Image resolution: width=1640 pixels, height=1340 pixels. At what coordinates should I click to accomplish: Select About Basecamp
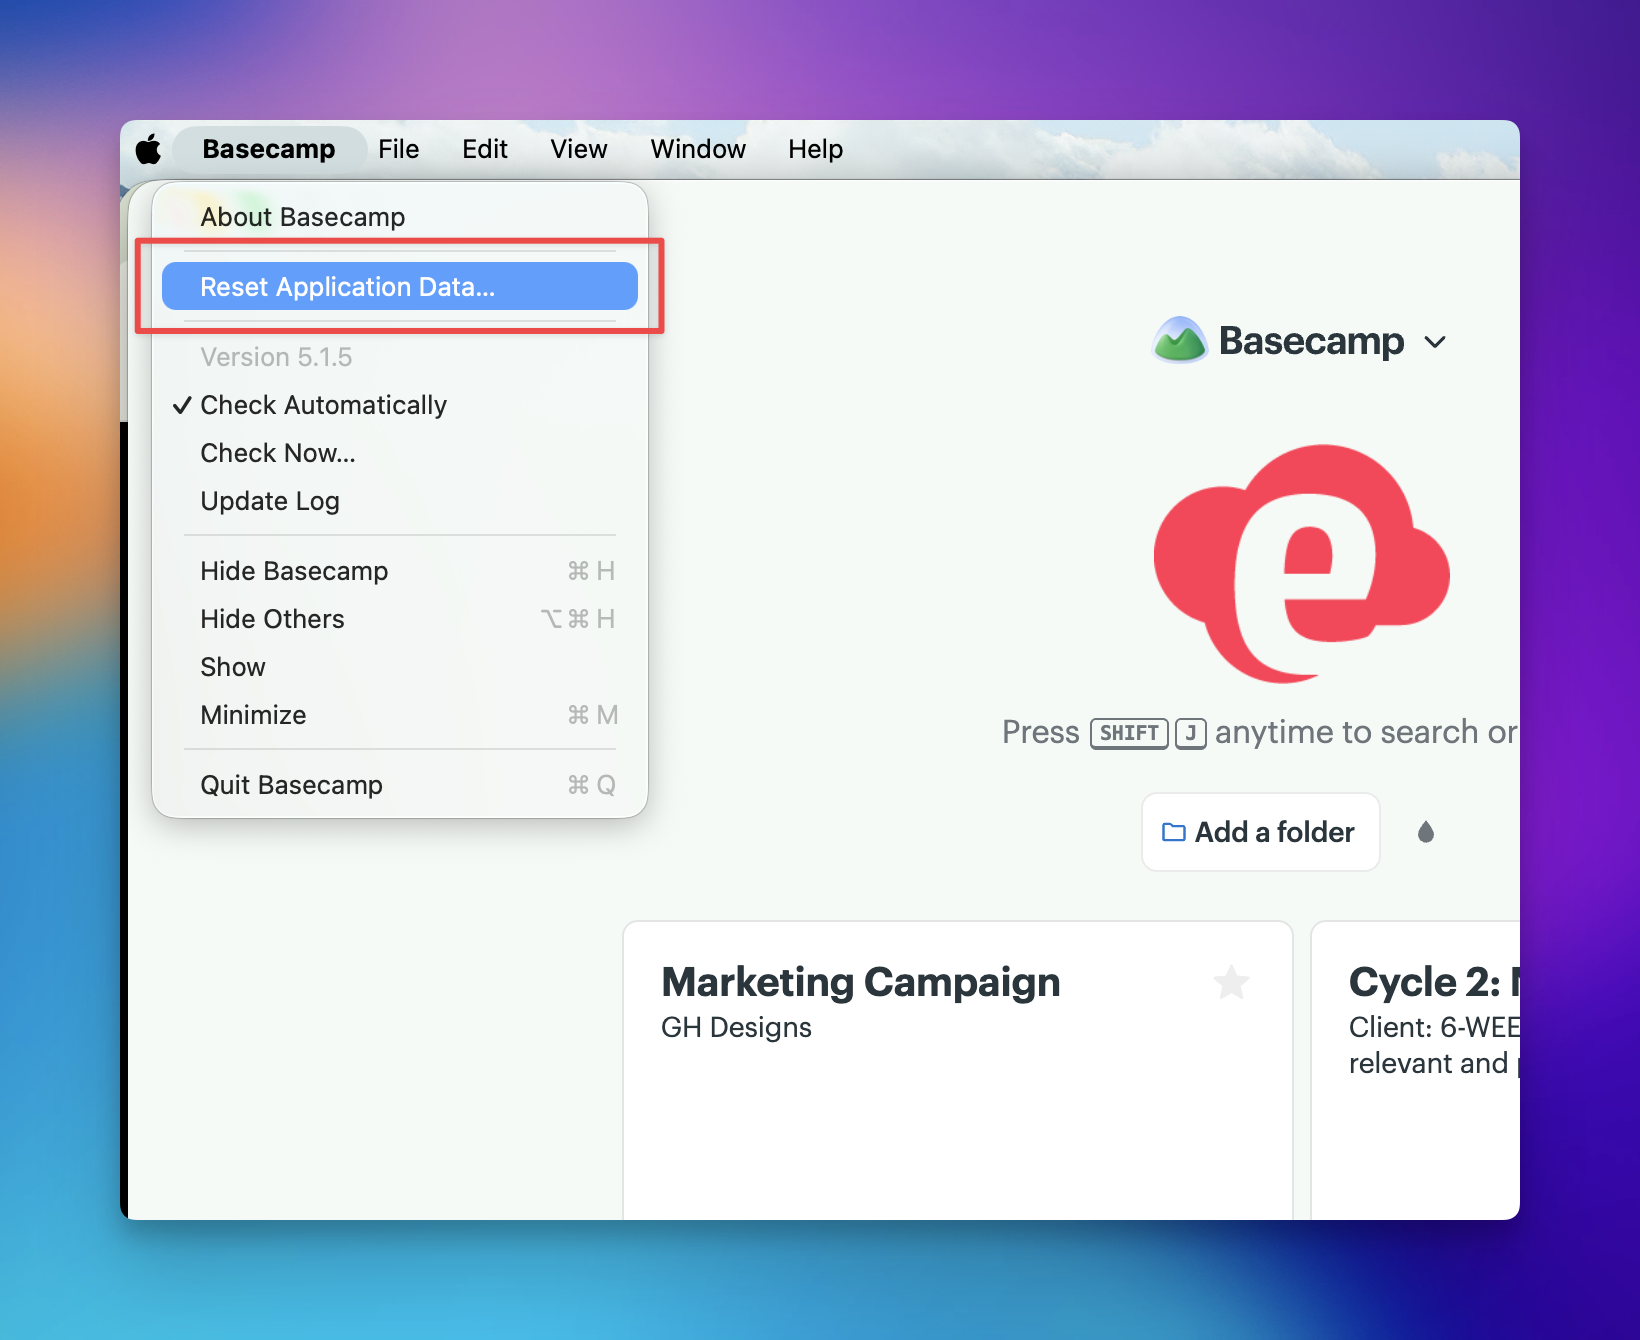(400, 217)
